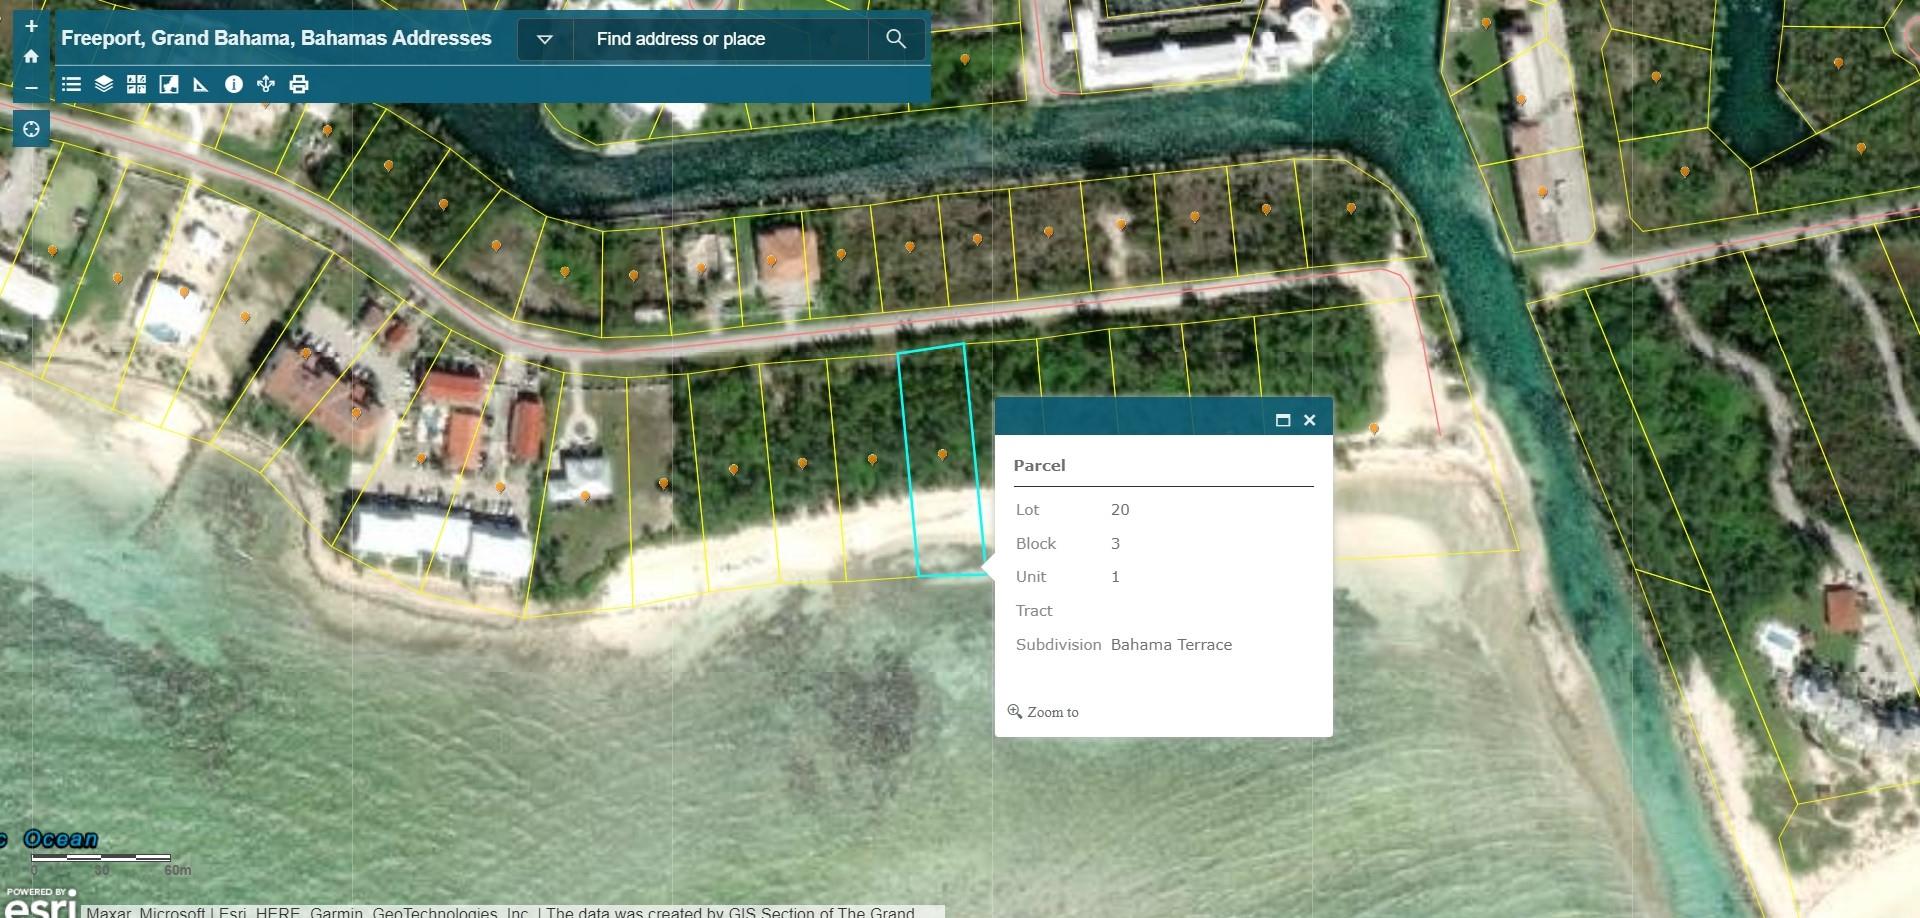Find my current location
This screenshot has height=918, width=1920.
31,129
